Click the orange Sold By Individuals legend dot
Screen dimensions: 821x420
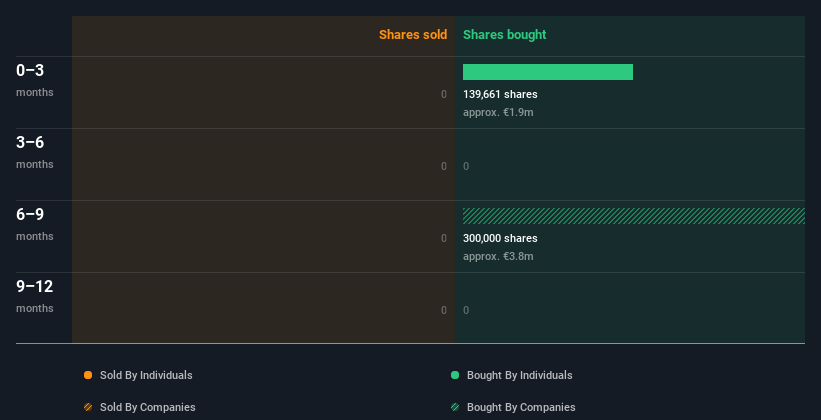[x=88, y=375]
